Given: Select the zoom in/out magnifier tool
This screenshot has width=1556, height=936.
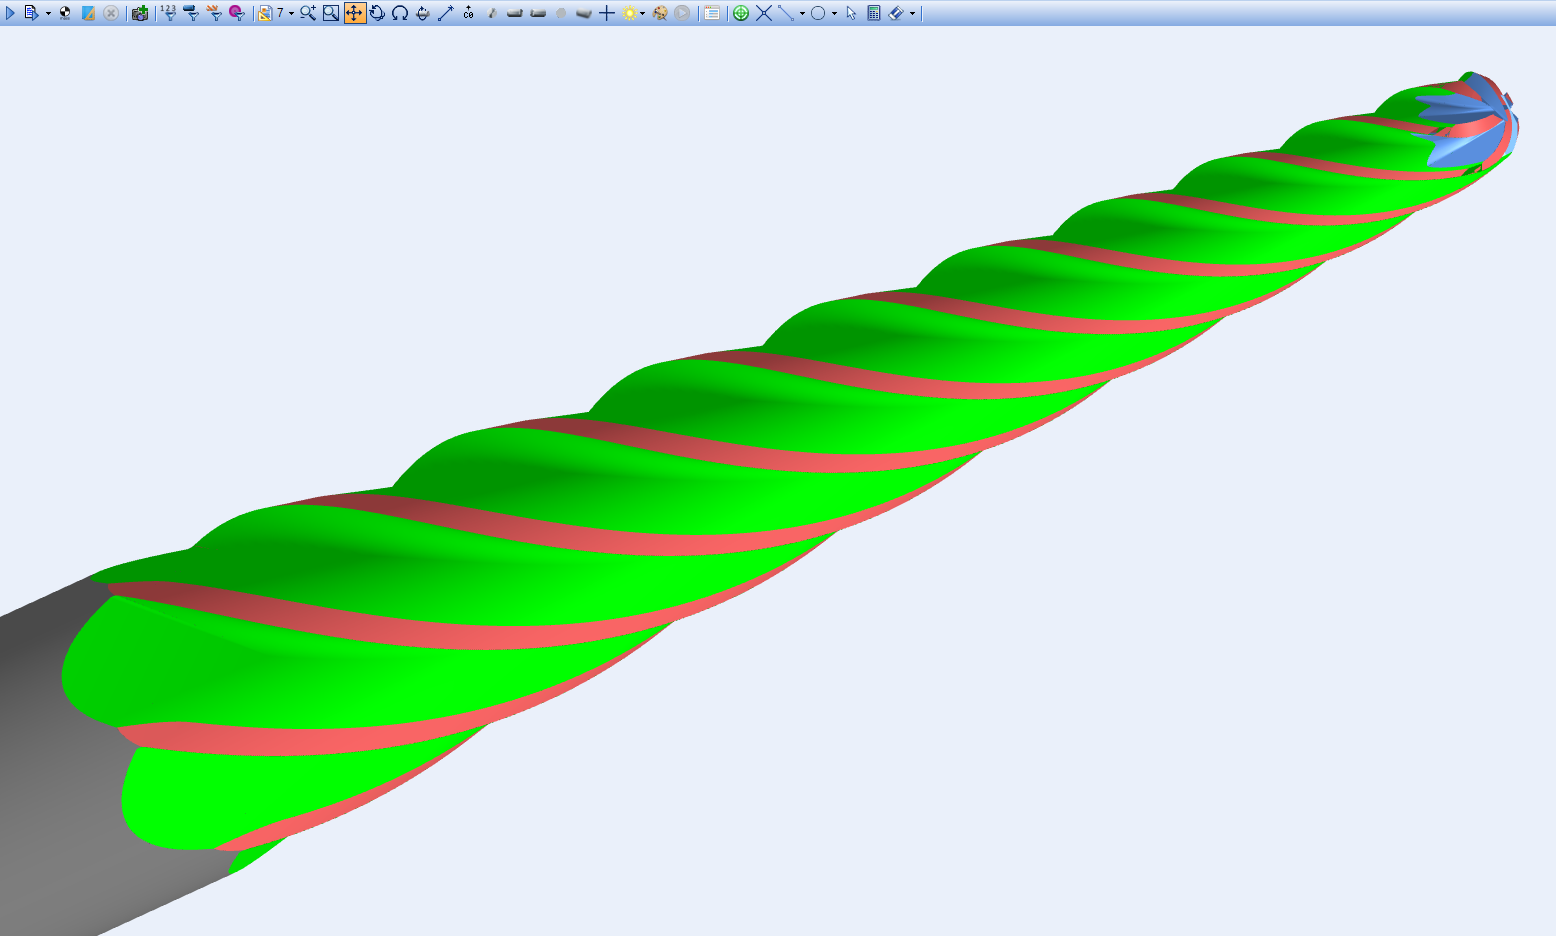Looking at the screenshot, I should point(308,13).
